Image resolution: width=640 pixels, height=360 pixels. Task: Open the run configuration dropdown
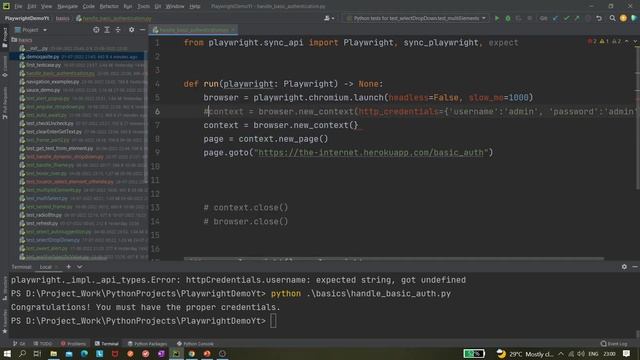[x=416, y=18]
